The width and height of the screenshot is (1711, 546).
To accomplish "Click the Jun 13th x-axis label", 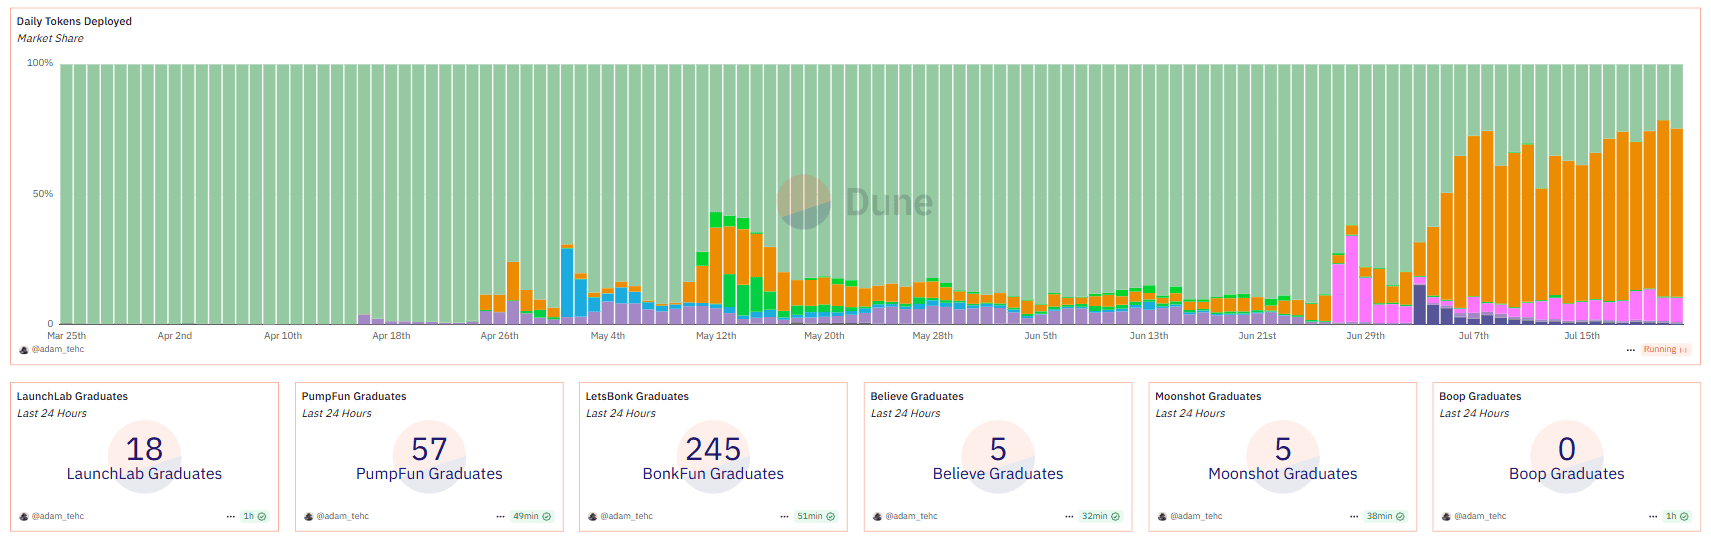I will (x=1149, y=336).
